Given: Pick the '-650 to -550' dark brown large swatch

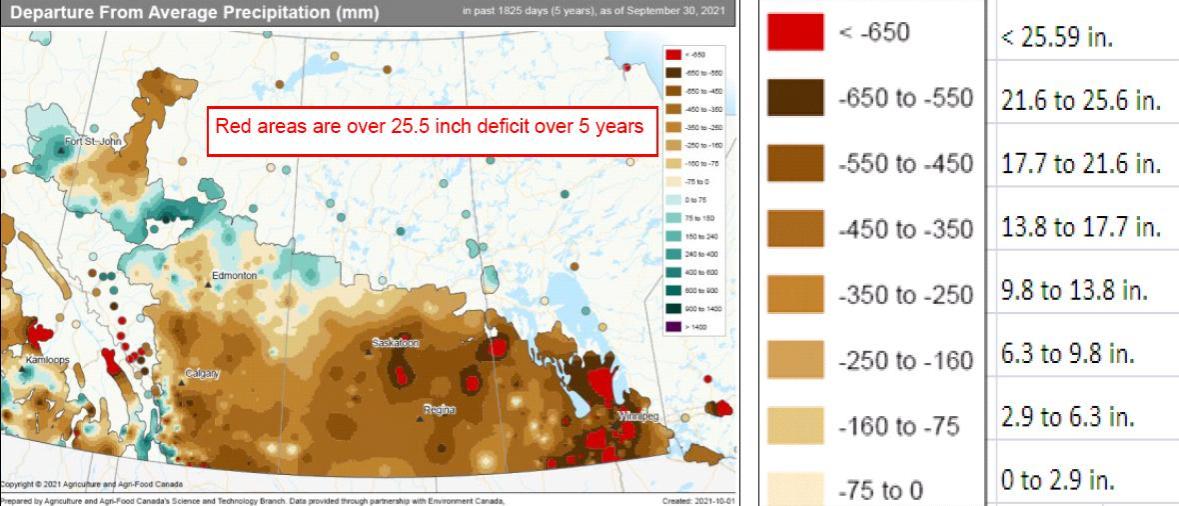Looking at the screenshot, I should [795, 97].
